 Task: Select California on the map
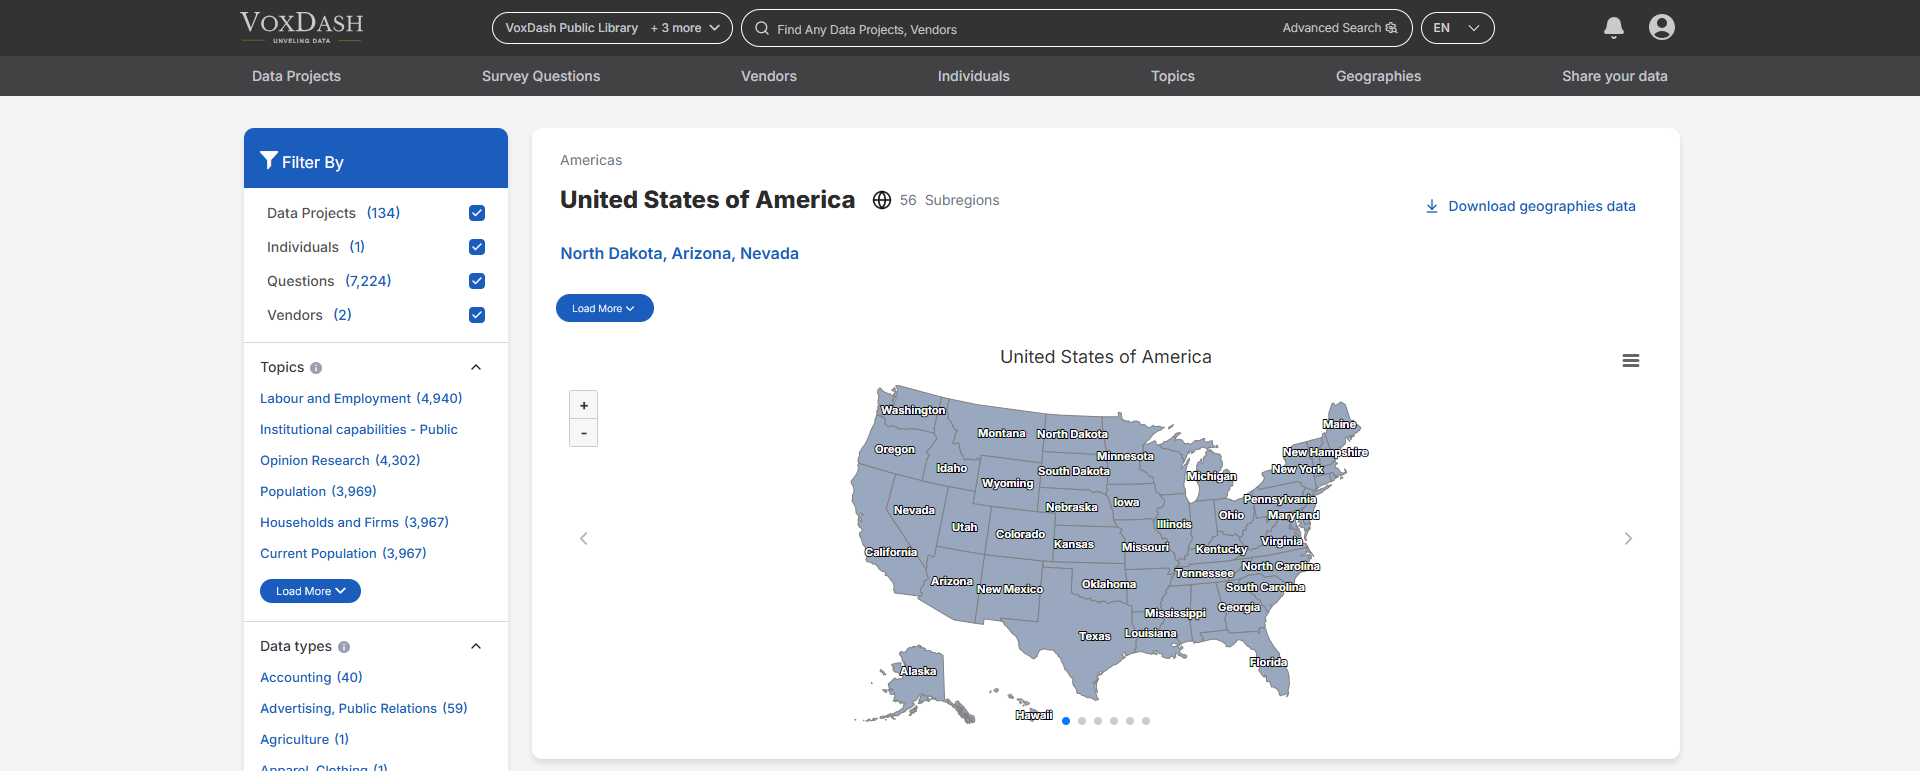click(890, 552)
